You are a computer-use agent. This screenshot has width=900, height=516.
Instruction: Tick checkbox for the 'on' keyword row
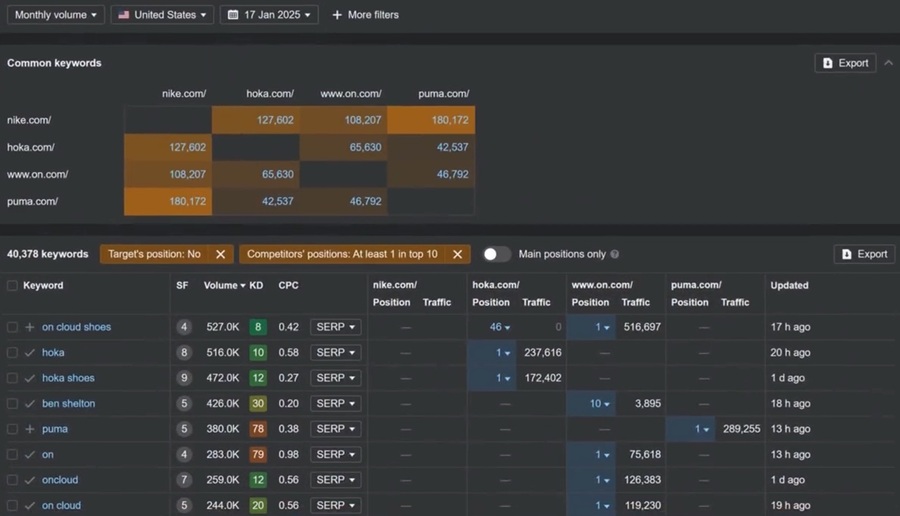pyautogui.click(x=12, y=455)
